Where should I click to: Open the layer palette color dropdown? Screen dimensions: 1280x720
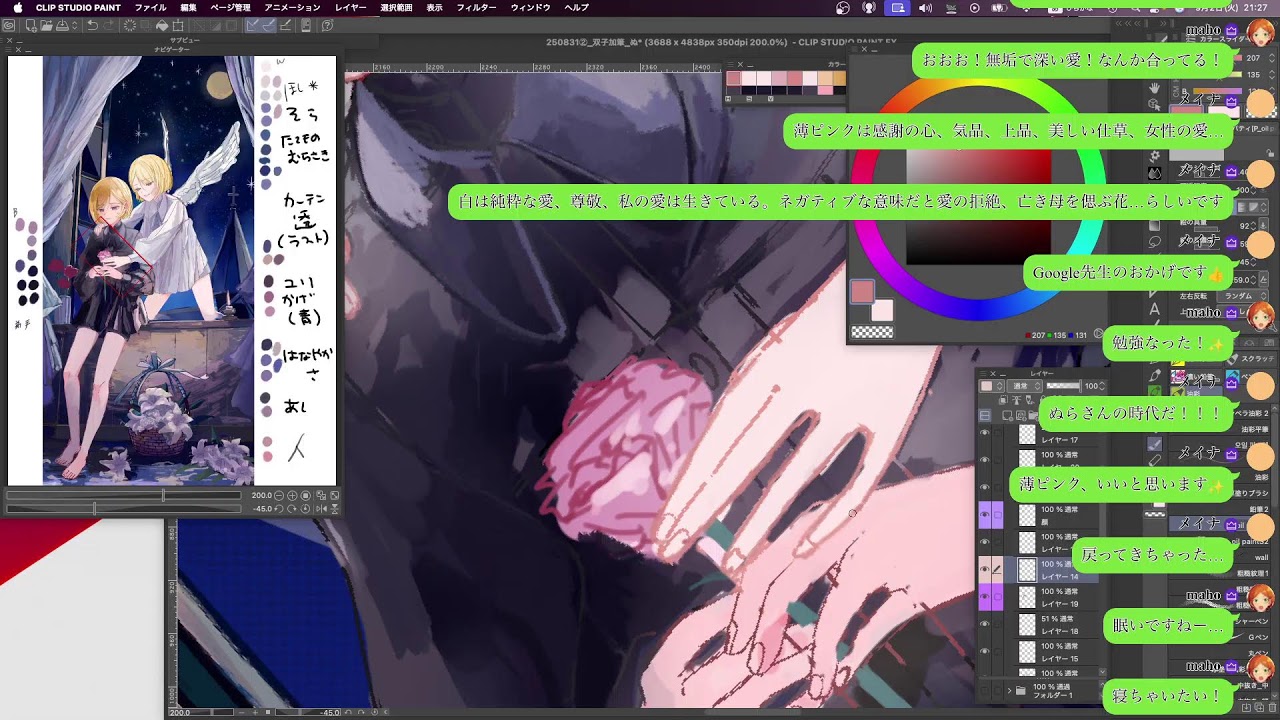tap(991, 386)
